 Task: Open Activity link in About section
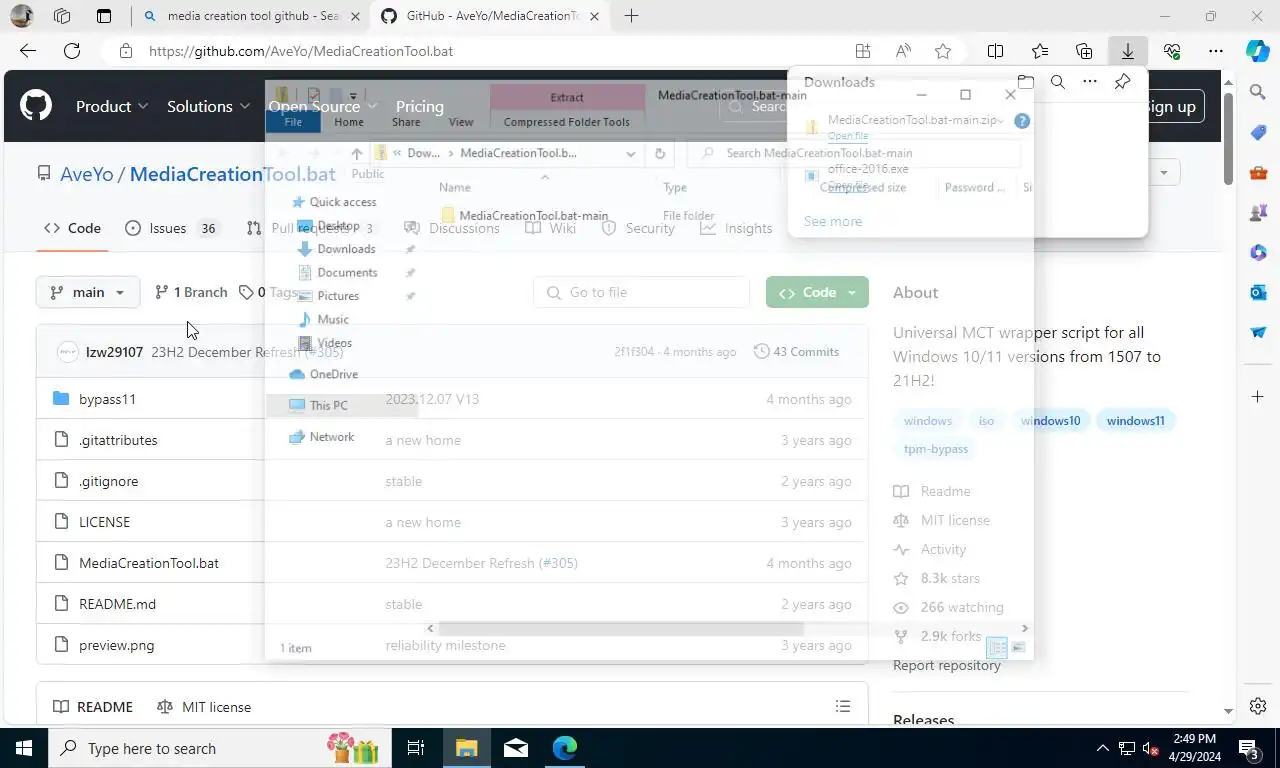click(930, 549)
